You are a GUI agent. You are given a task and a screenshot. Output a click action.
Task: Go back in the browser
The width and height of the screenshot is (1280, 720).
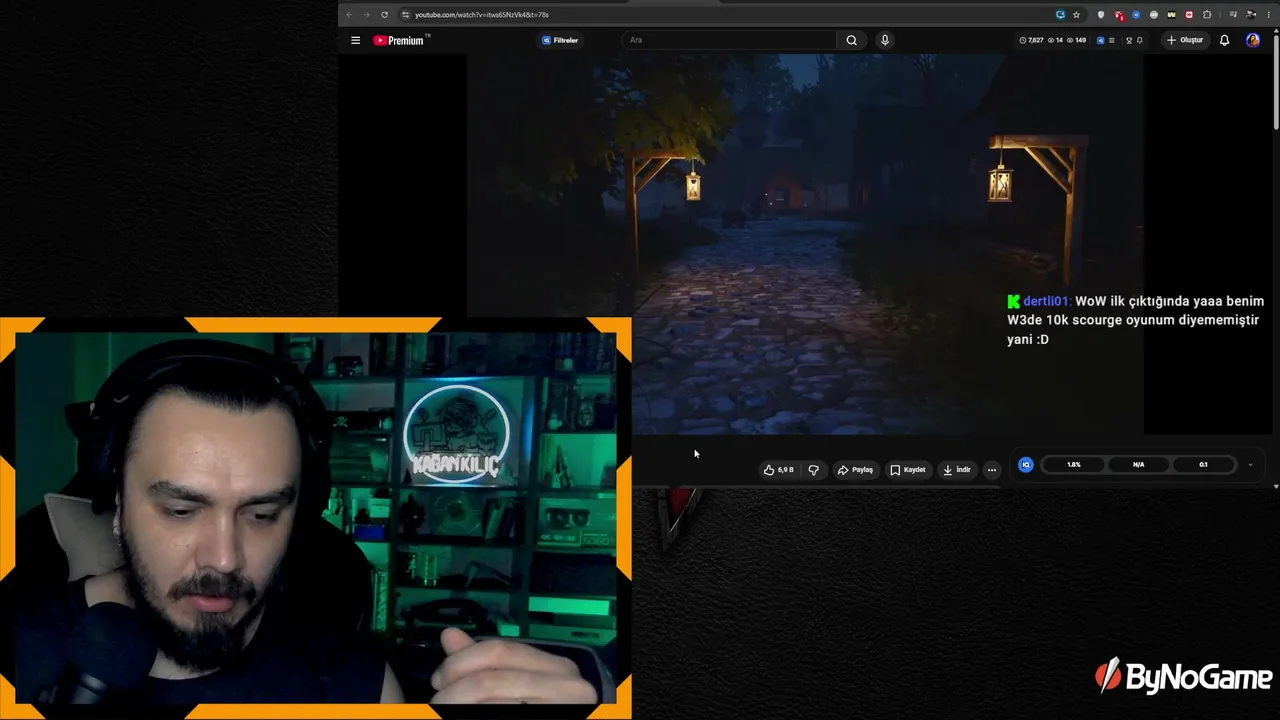[349, 15]
